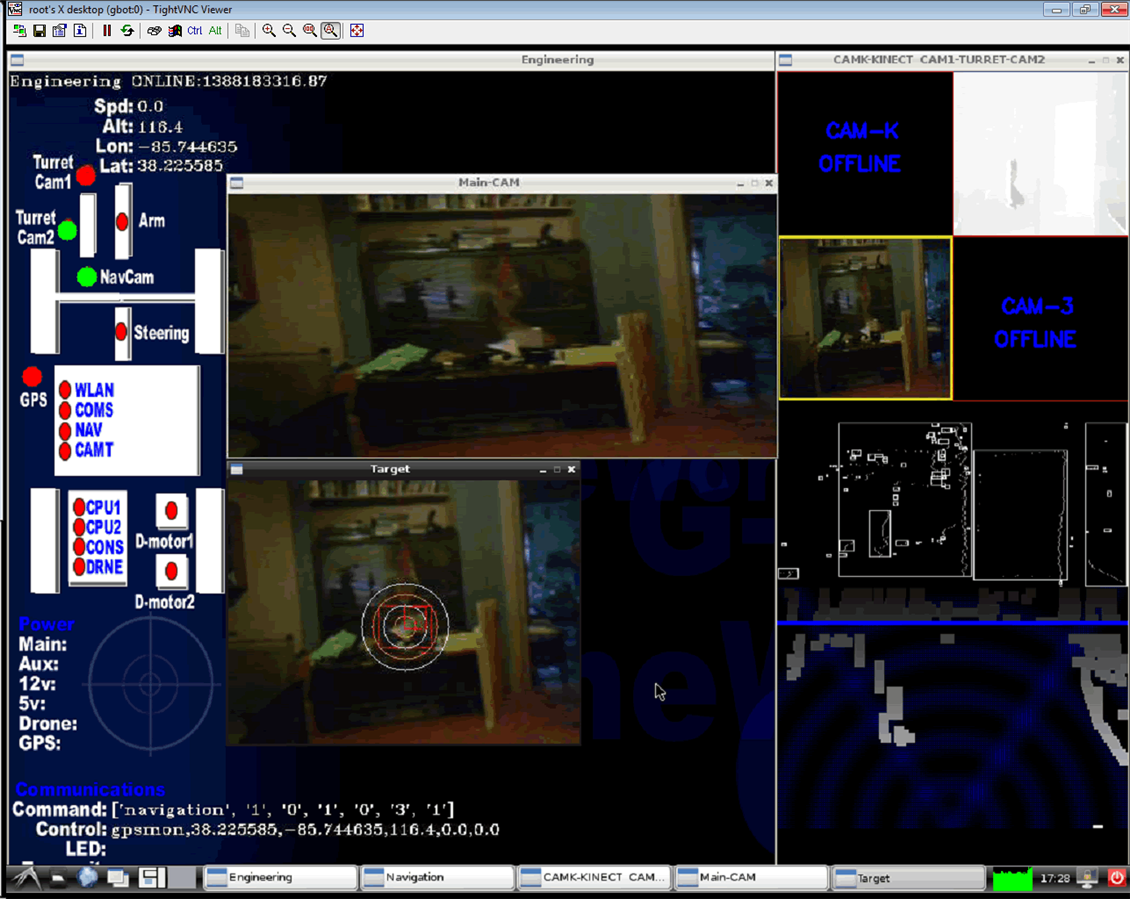Click the red target reticle in Target window
Screen dimensions: 1130x899
[x=405, y=626]
